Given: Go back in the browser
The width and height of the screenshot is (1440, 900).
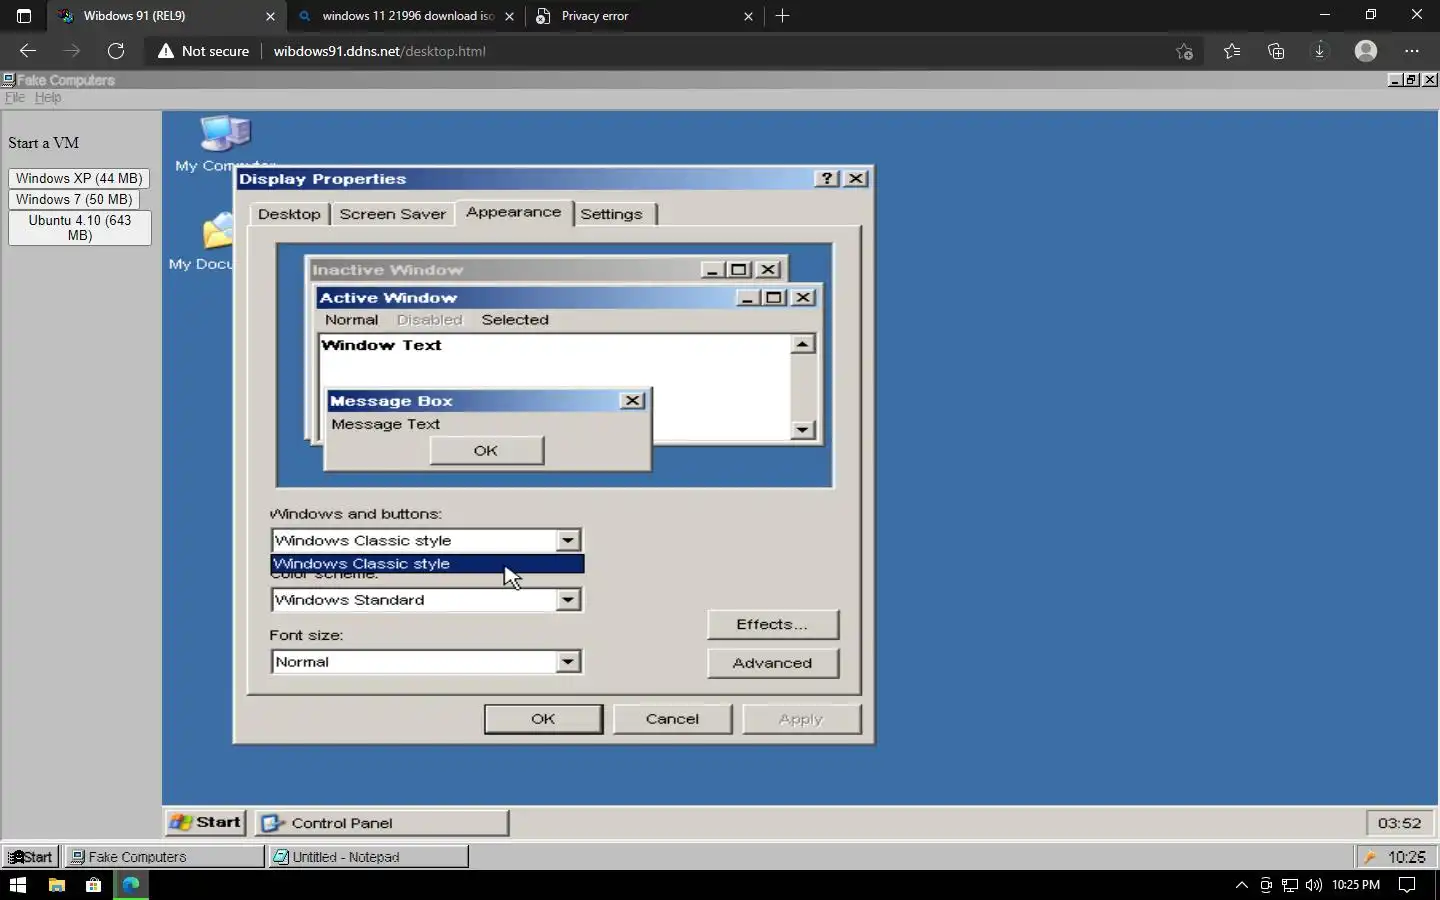Looking at the screenshot, I should coord(28,51).
